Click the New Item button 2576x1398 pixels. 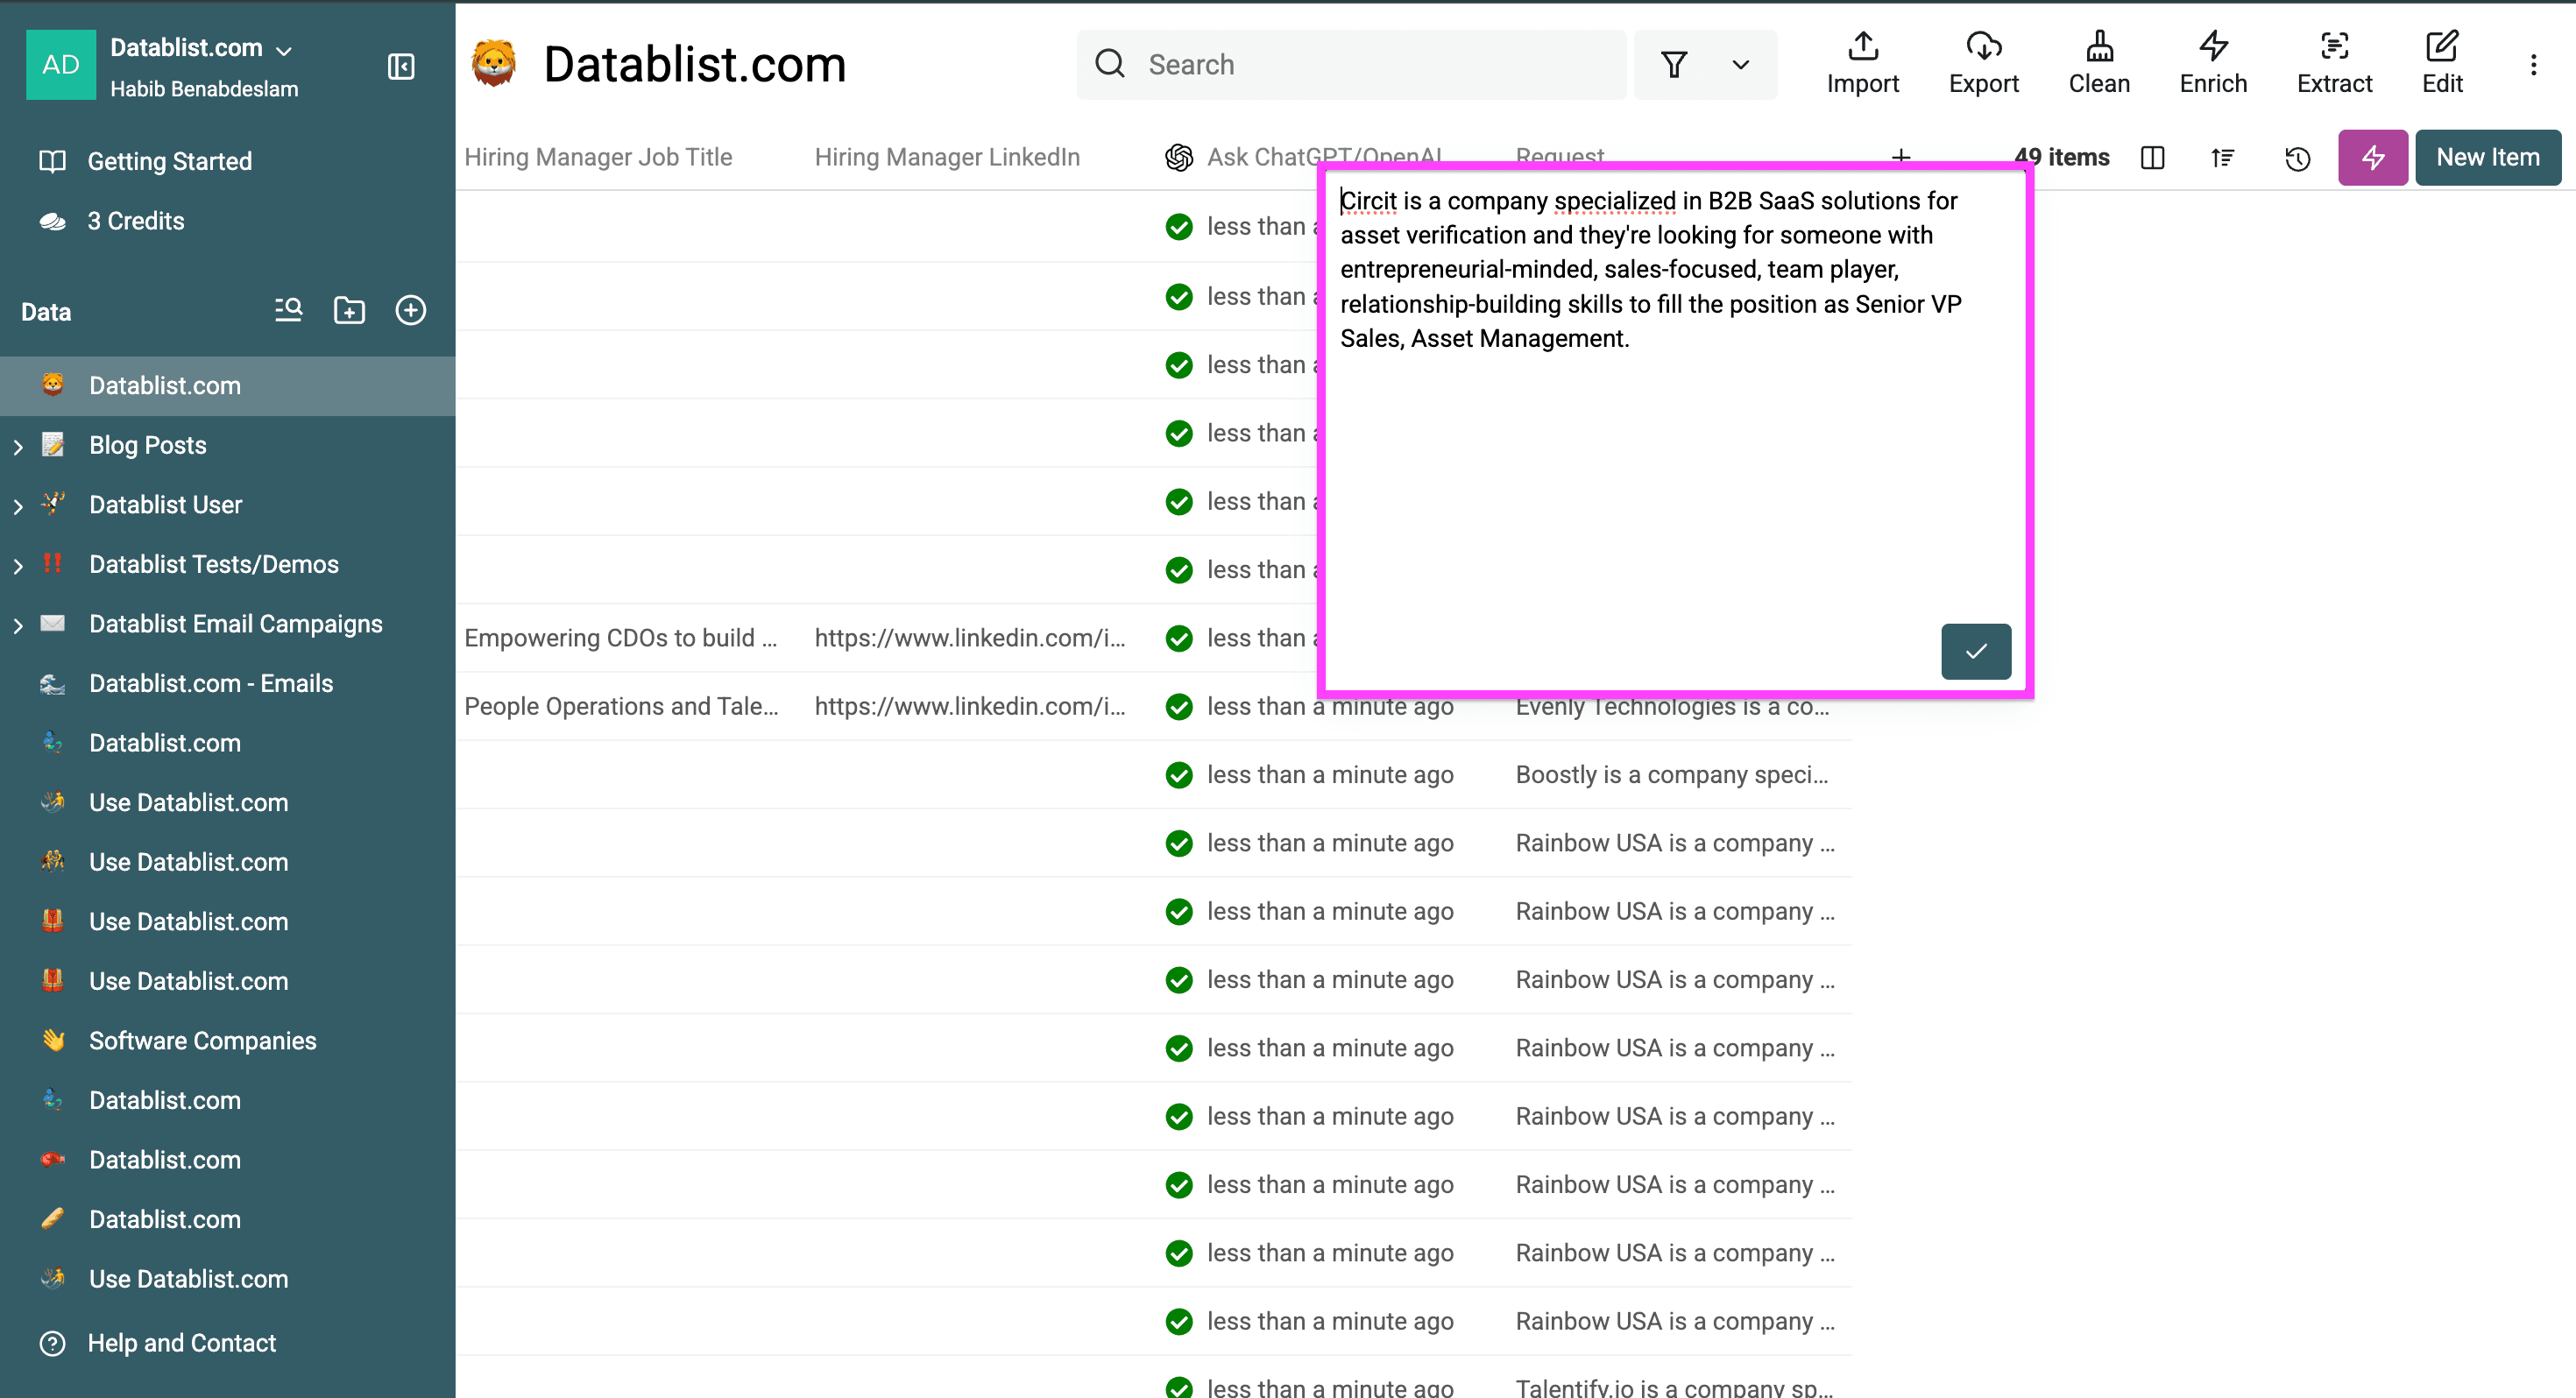click(x=2487, y=157)
